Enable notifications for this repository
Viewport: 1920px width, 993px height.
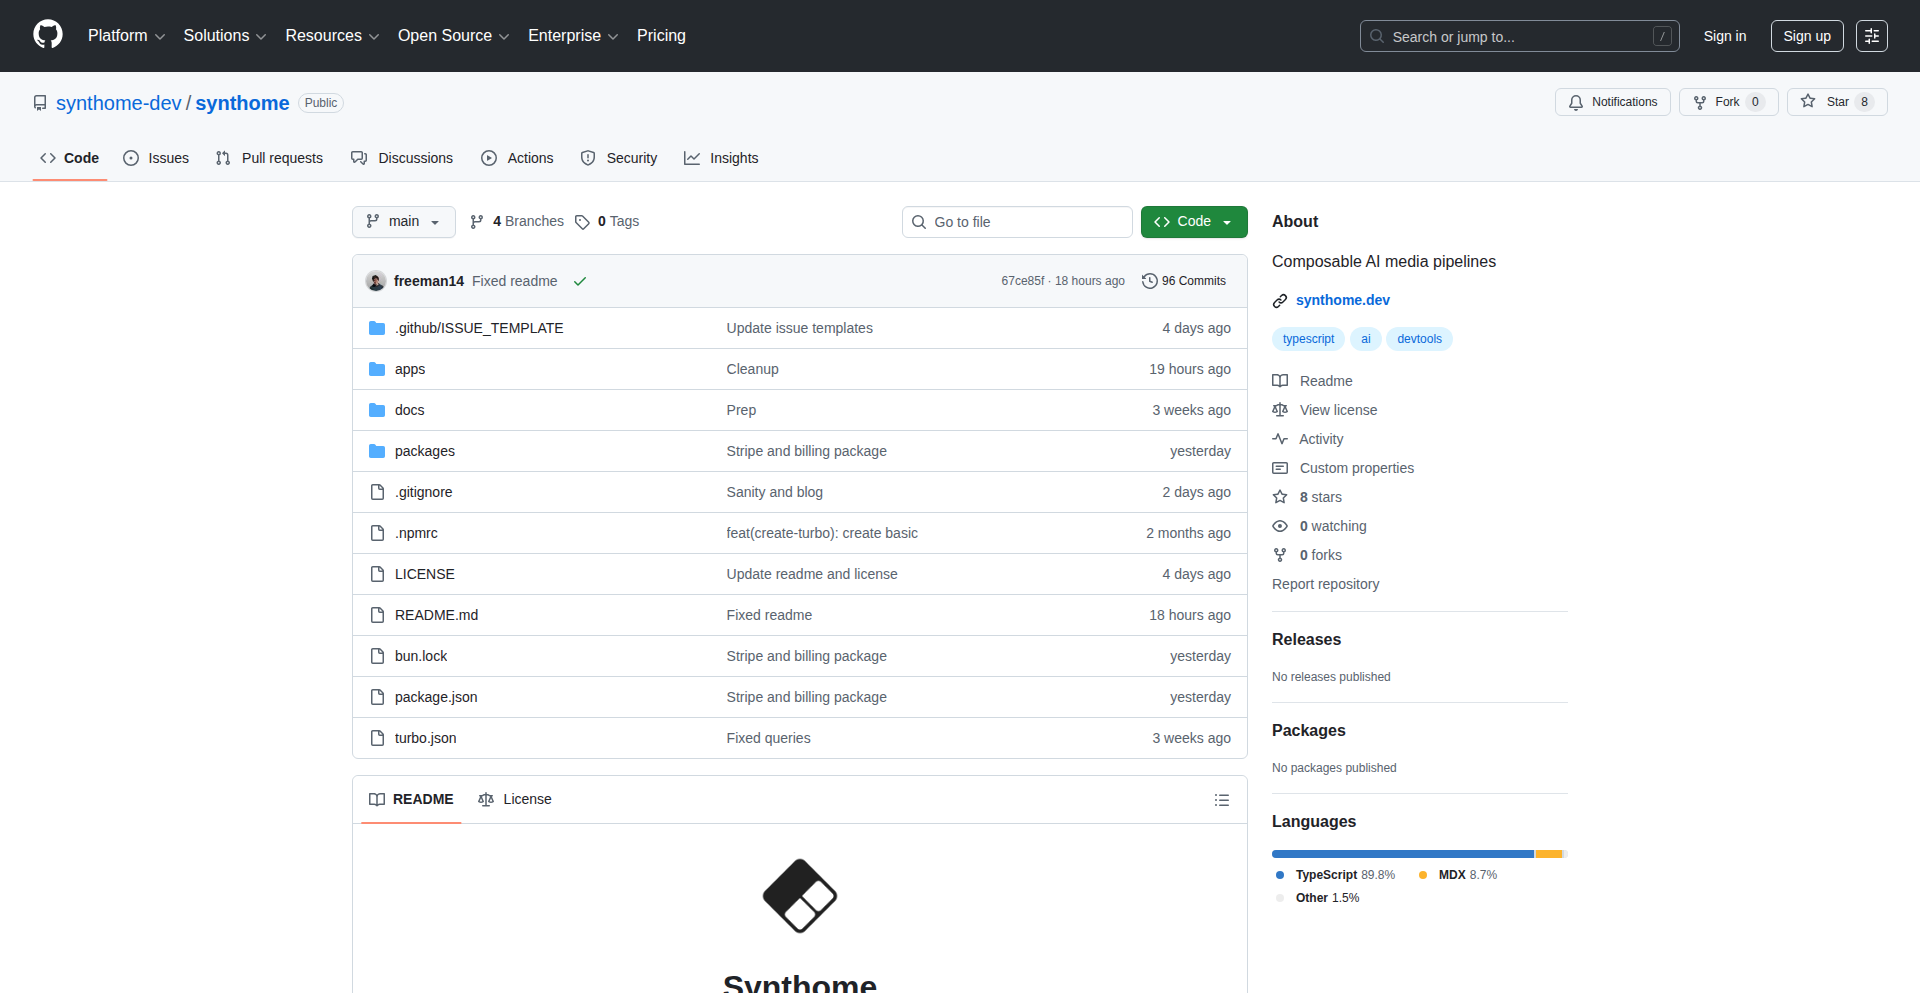pyautogui.click(x=1611, y=101)
